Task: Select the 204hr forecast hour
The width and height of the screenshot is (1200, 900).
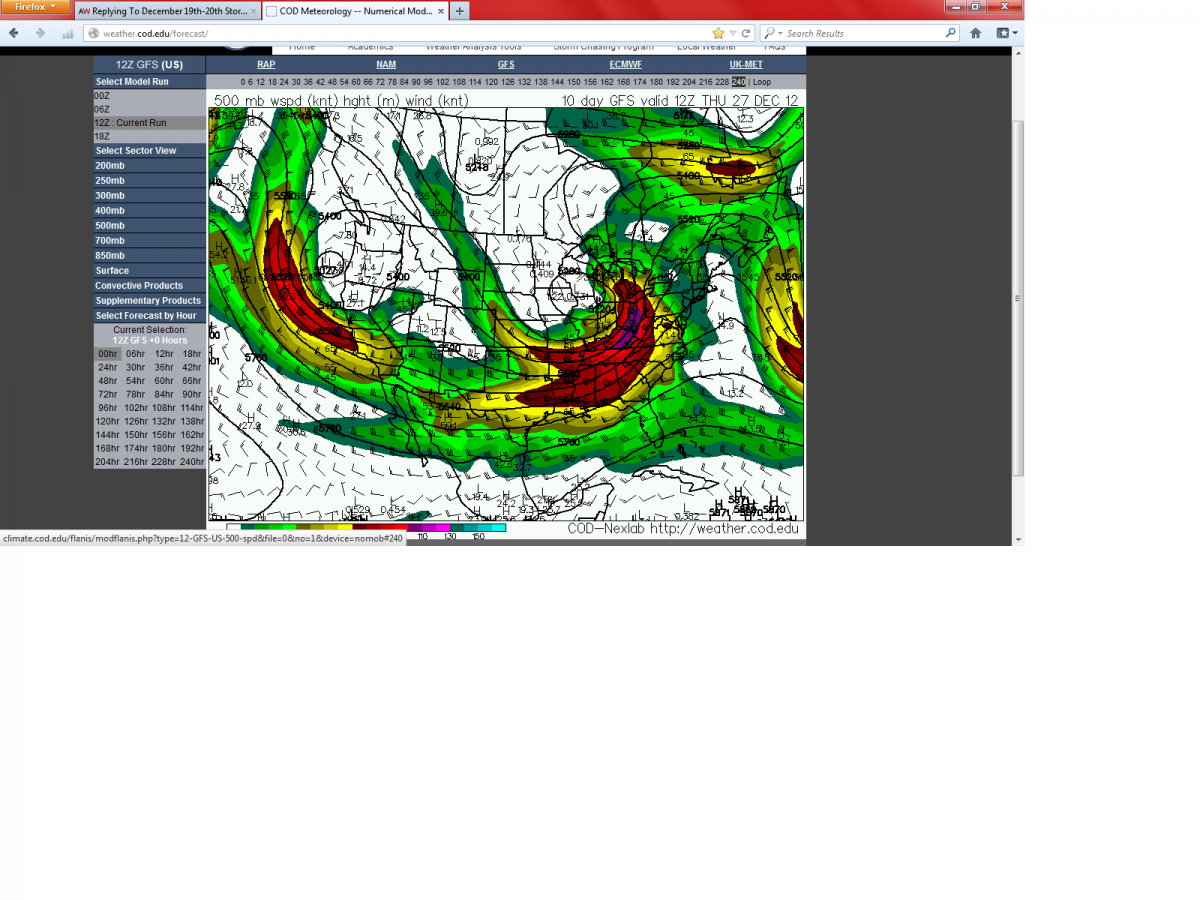Action: (108, 462)
